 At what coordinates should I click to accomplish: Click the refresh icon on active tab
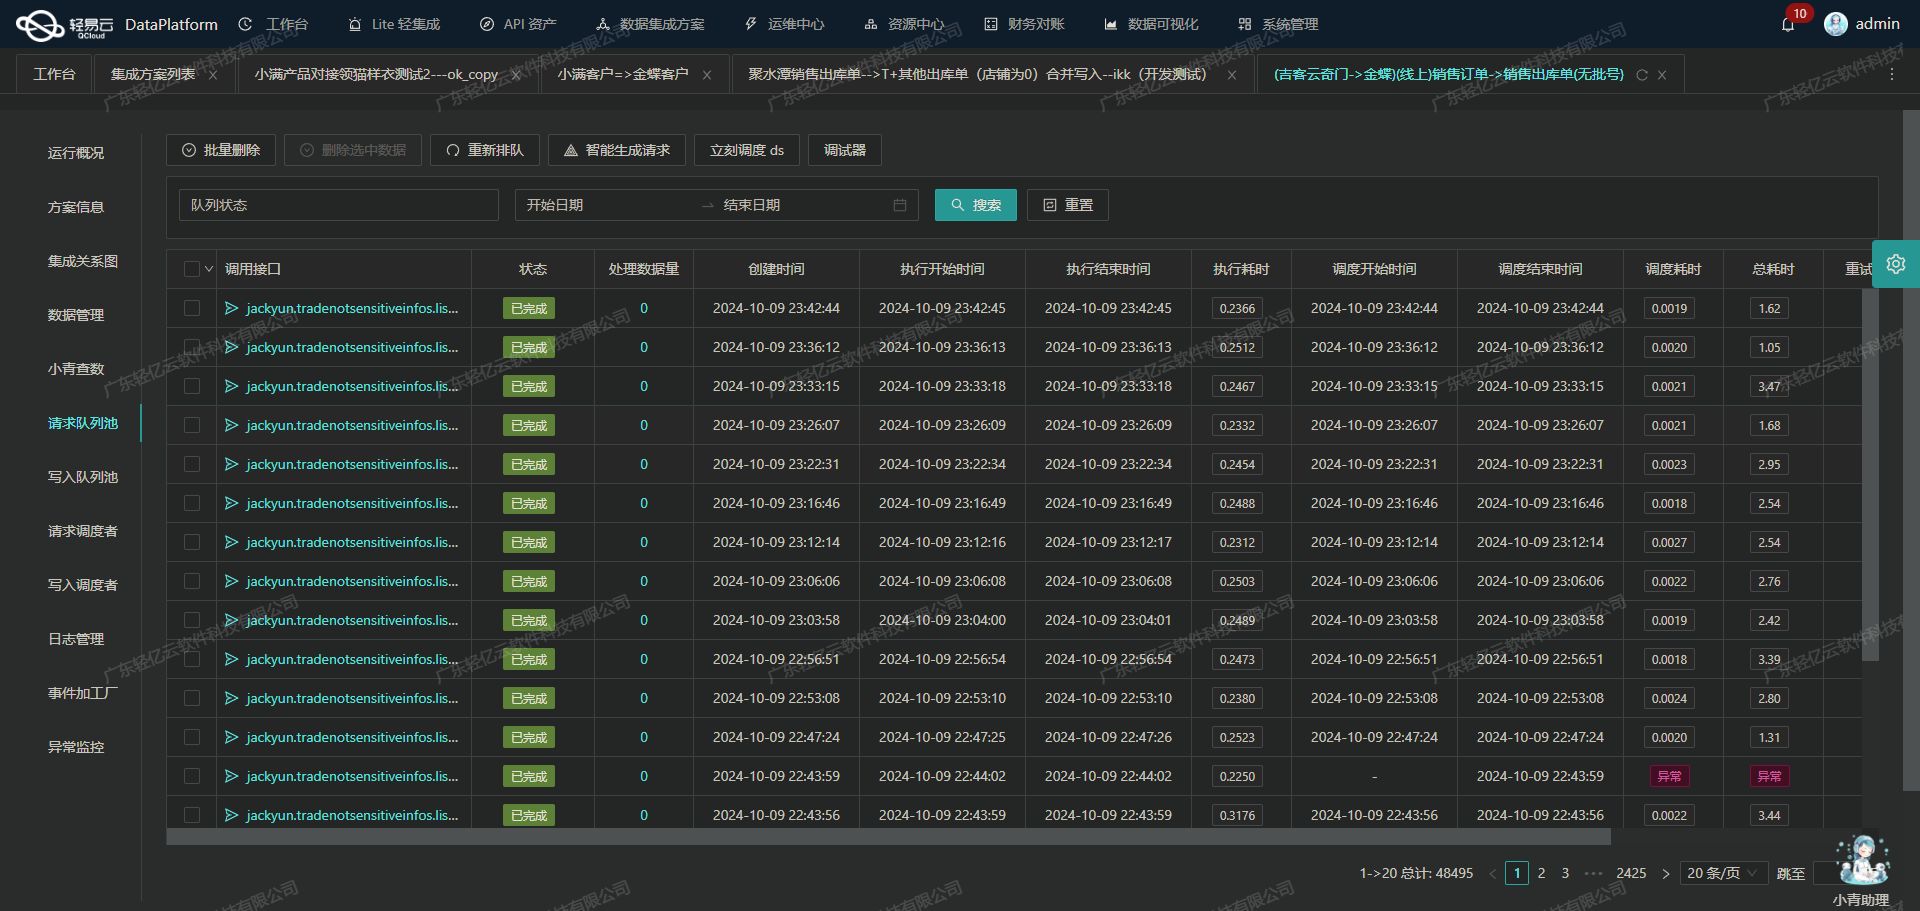coord(1641,75)
